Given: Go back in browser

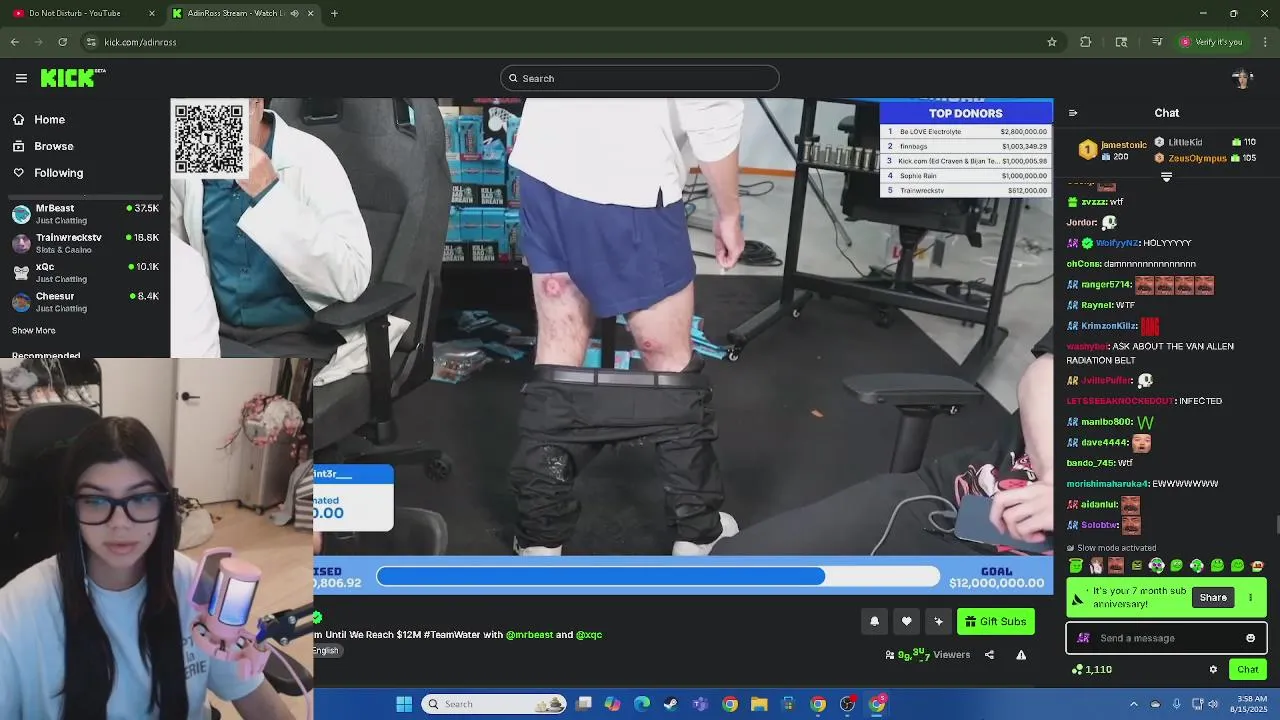Looking at the screenshot, I should tap(15, 42).
